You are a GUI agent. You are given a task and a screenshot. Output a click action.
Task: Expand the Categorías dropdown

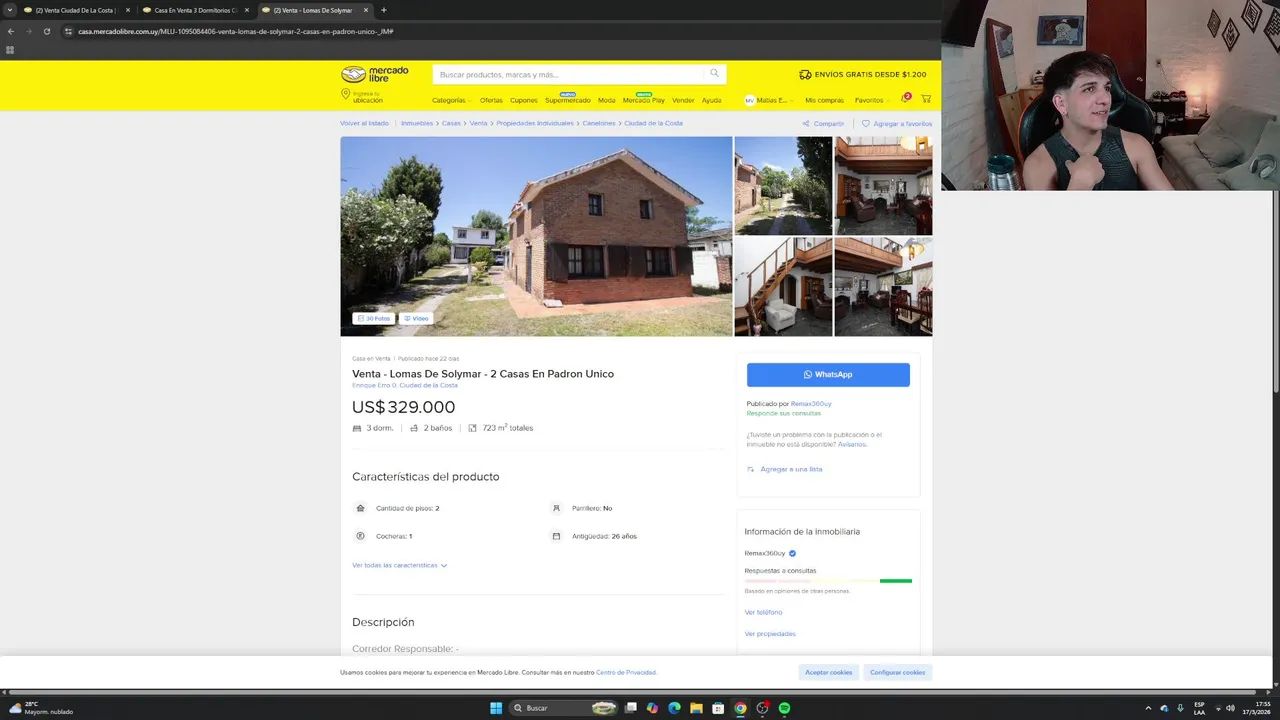point(451,100)
